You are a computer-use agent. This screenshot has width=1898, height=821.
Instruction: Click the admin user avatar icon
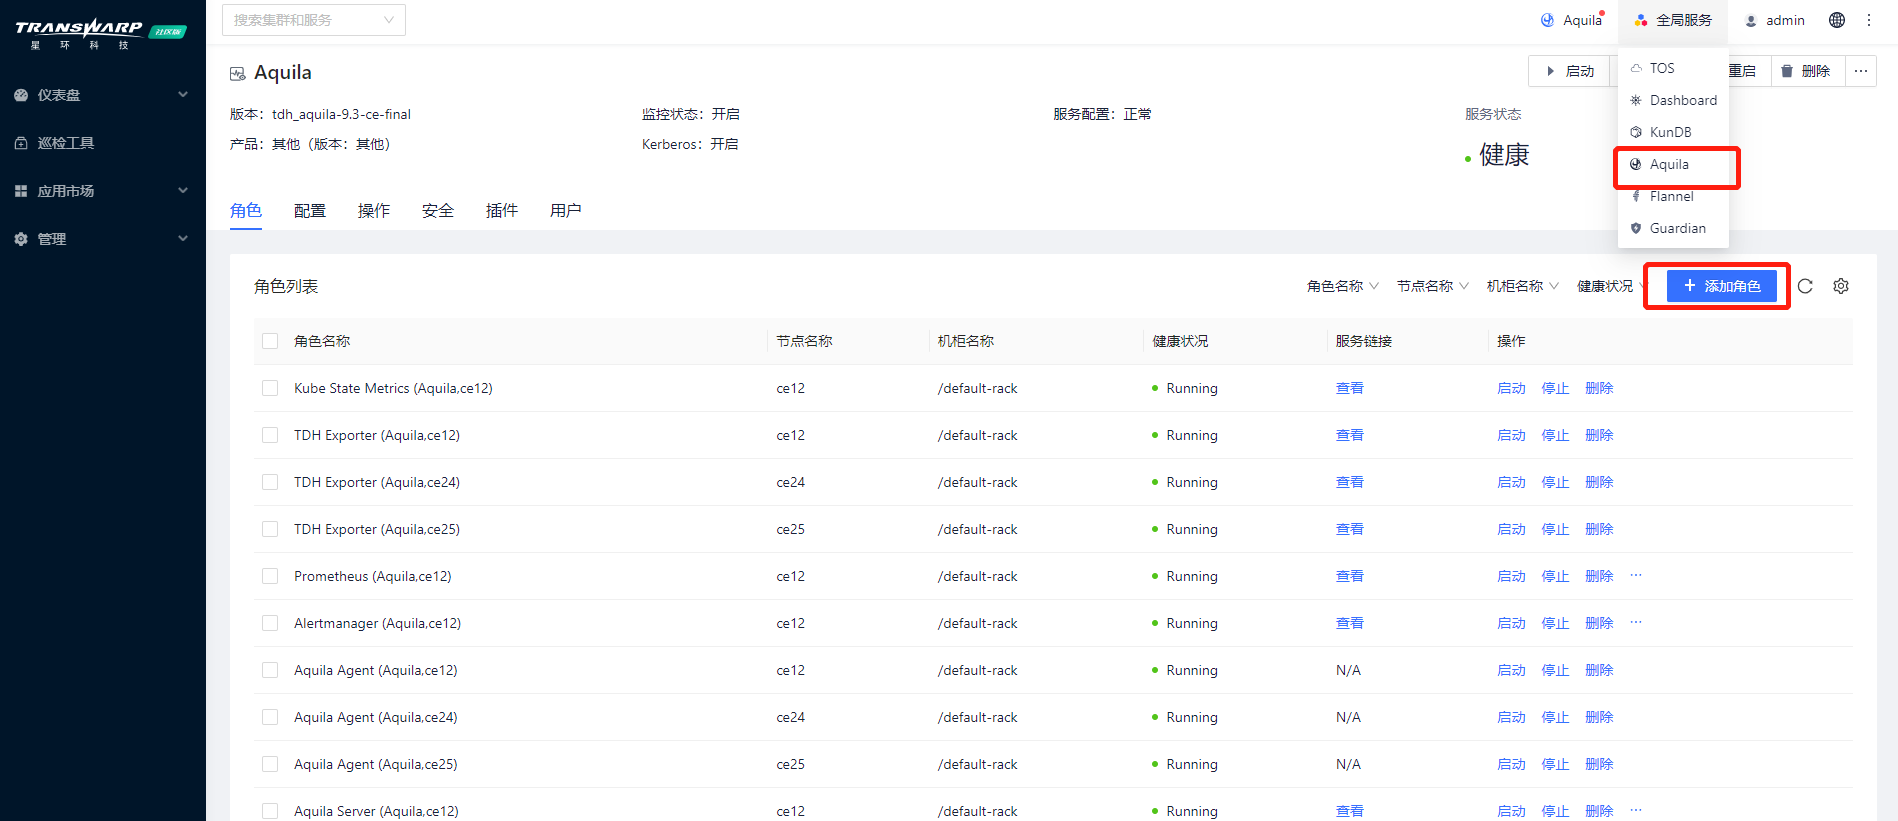[x=1751, y=21]
